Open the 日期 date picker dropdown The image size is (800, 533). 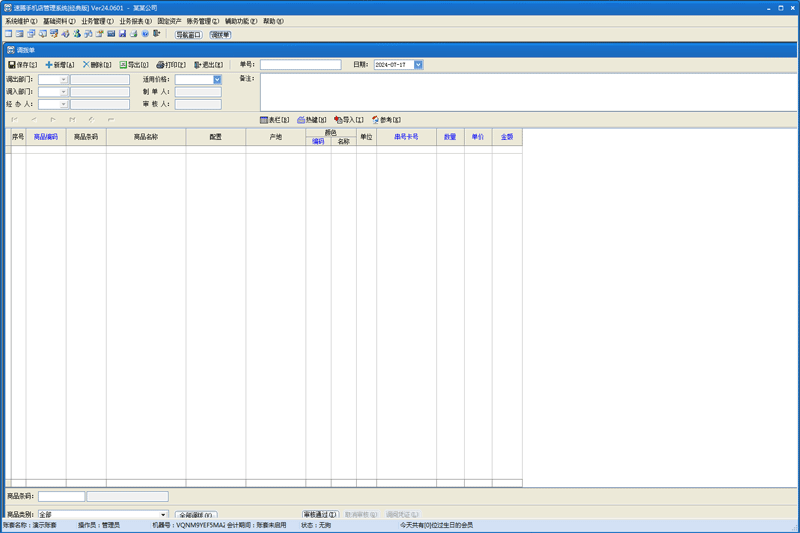tap(418, 65)
